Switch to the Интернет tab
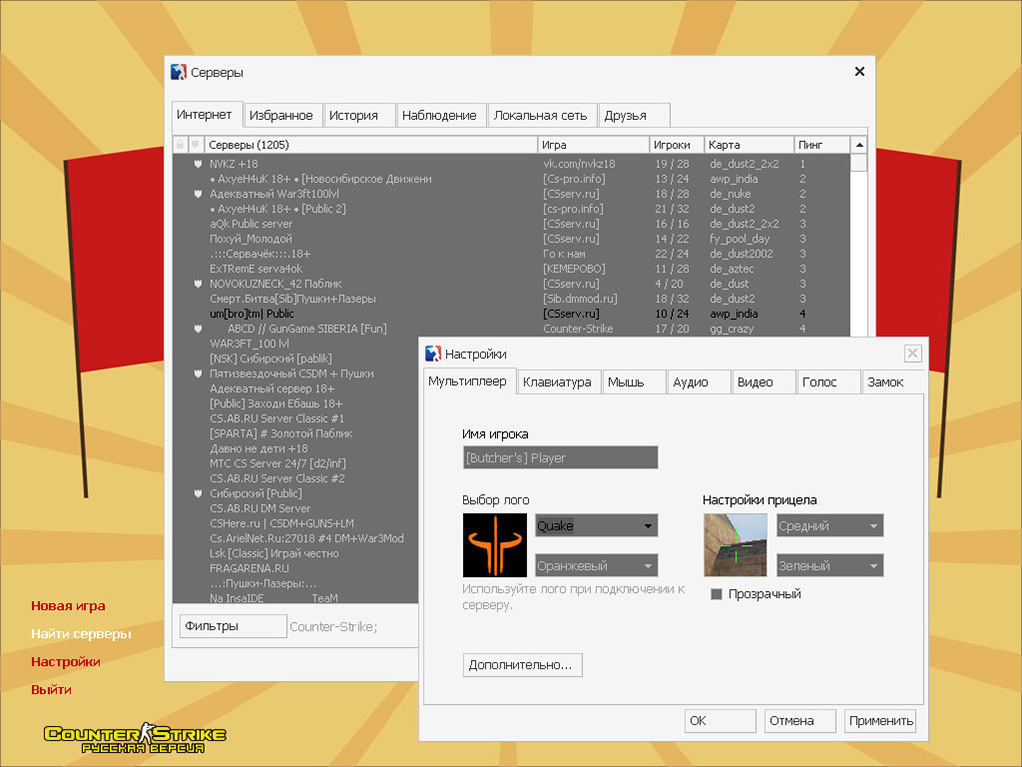The image size is (1022, 767). click(207, 114)
